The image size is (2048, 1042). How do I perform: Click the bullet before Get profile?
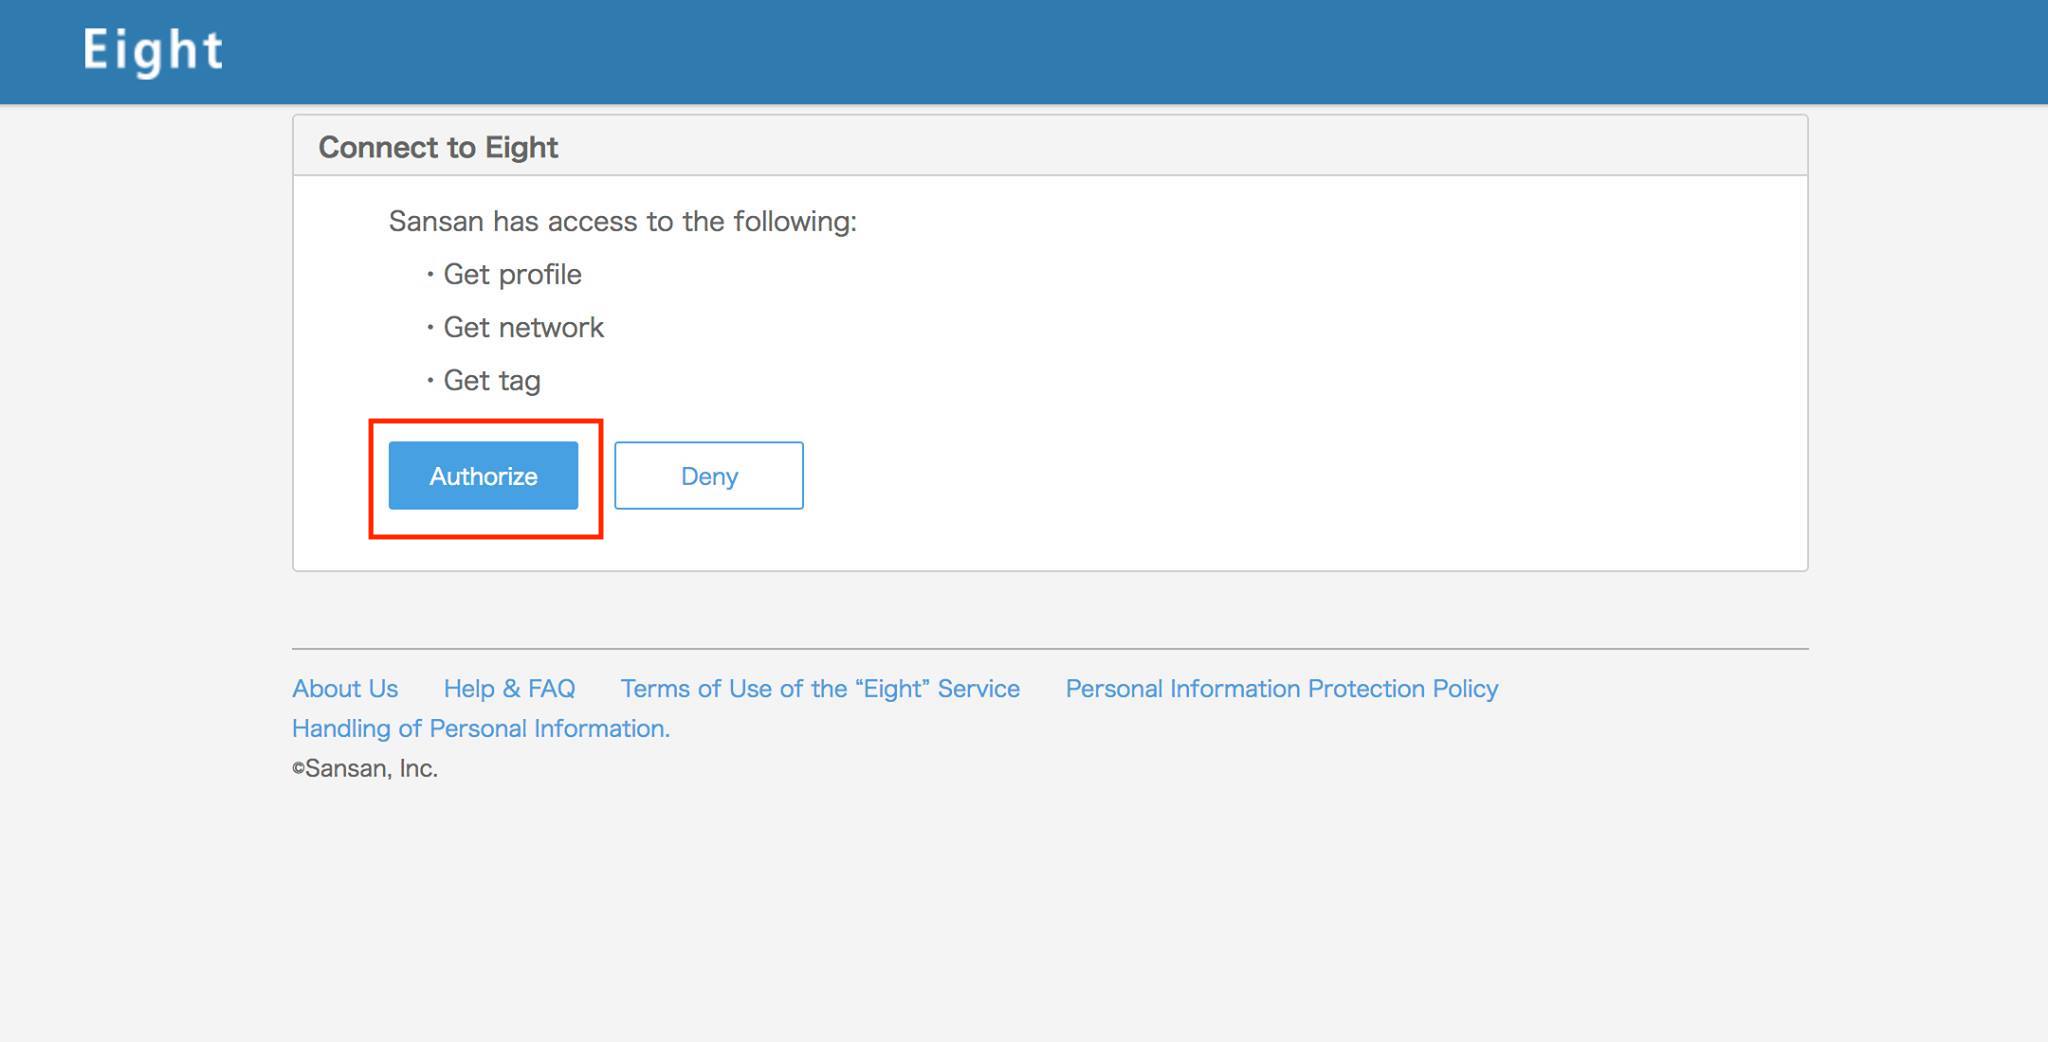pos(430,274)
